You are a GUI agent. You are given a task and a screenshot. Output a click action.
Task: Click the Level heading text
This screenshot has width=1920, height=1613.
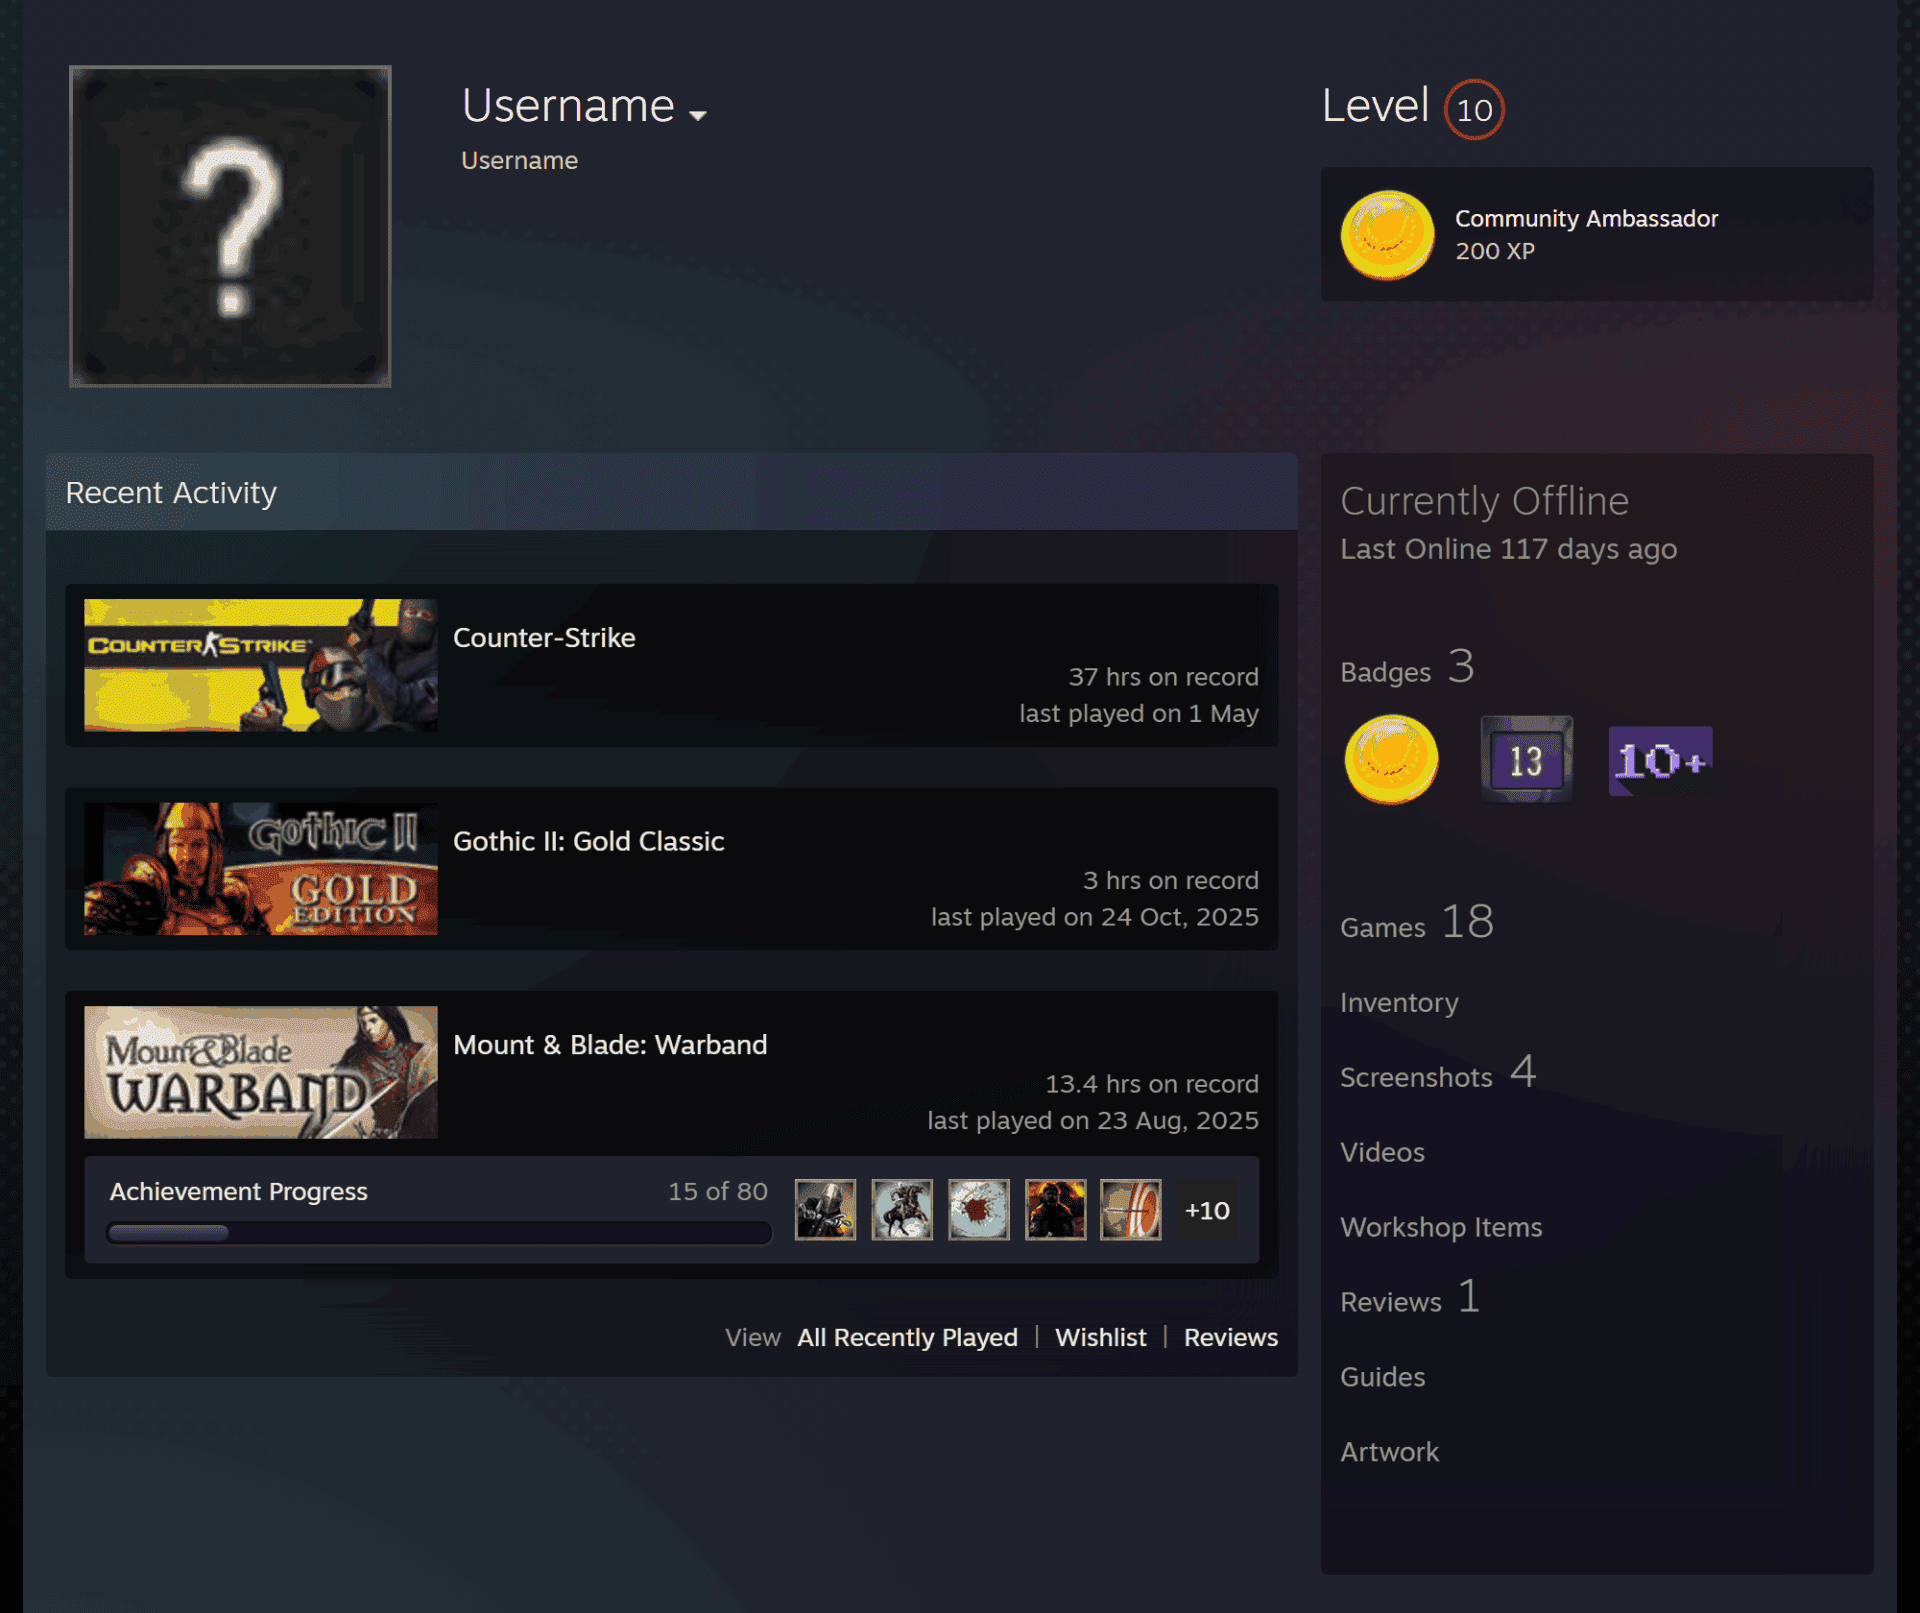pyautogui.click(x=1375, y=106)
